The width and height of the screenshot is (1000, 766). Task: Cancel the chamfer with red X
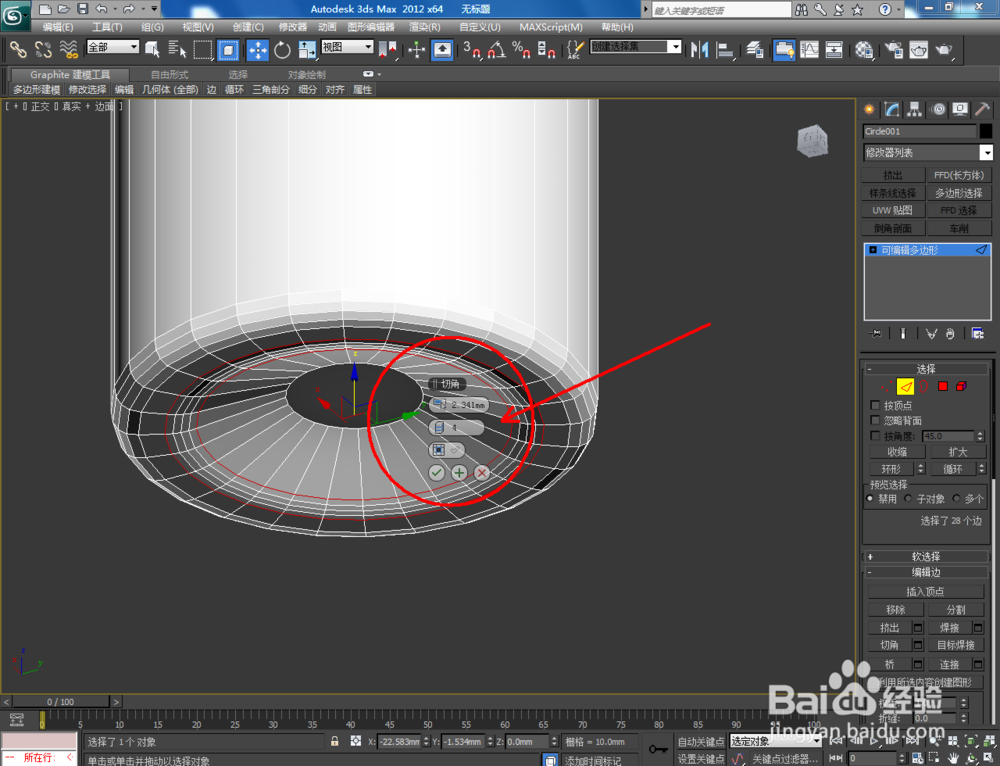tap(482, 473)
